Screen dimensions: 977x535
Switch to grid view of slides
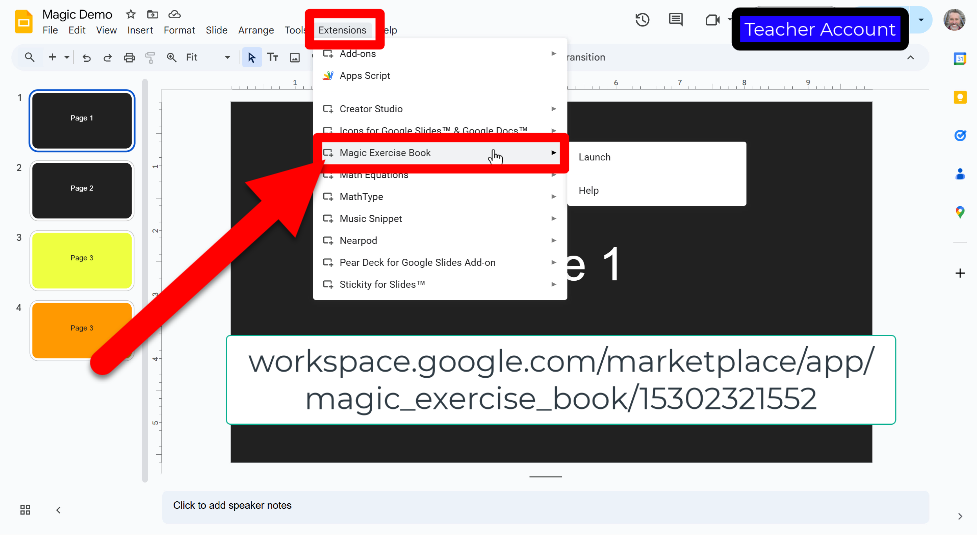click(25, 510)
